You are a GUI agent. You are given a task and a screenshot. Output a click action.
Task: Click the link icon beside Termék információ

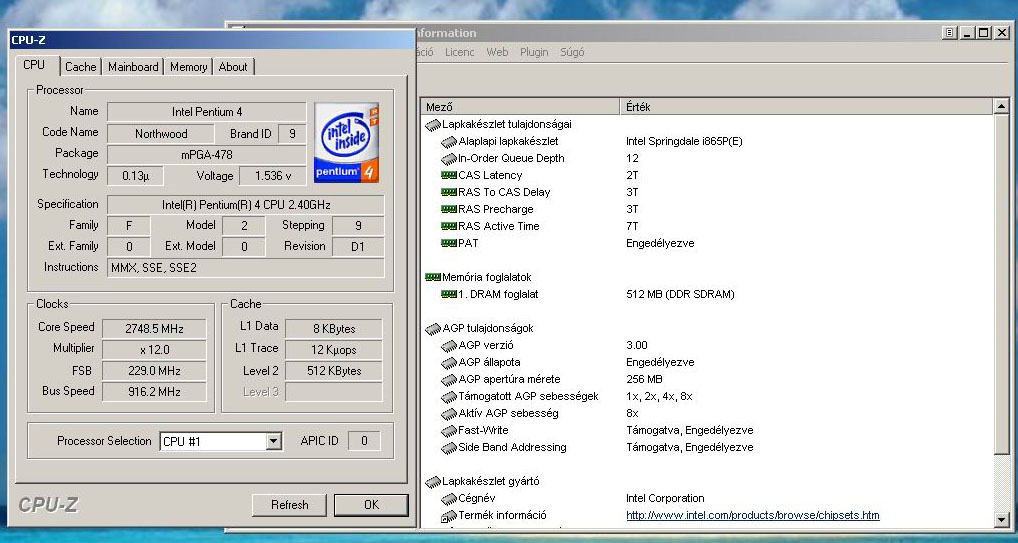click(x=449, y=516)
